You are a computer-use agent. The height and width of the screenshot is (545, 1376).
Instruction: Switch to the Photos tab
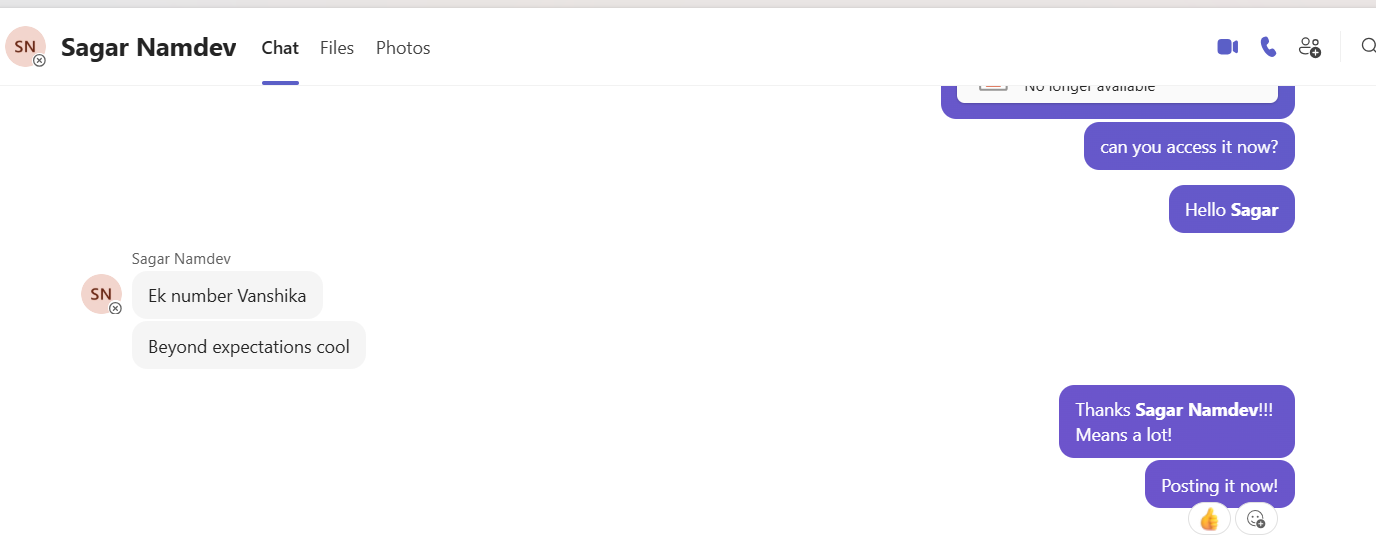pyautogui.click(x=403, y=48)
